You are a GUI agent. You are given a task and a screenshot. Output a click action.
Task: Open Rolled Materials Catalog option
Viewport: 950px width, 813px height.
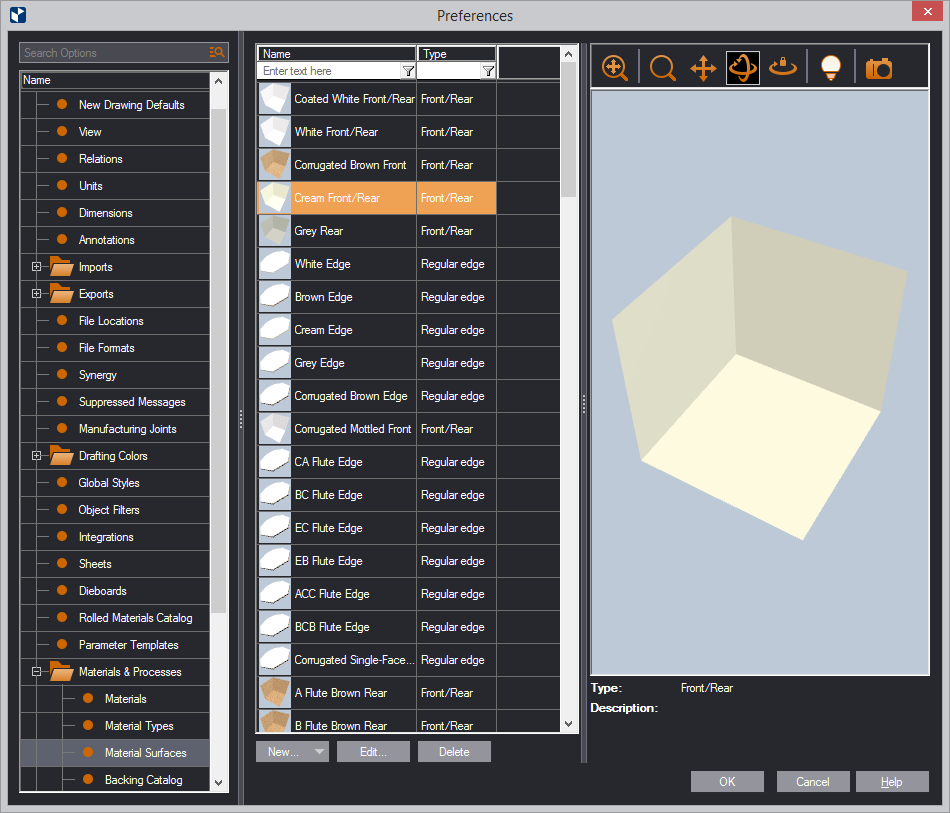[136, 618]
